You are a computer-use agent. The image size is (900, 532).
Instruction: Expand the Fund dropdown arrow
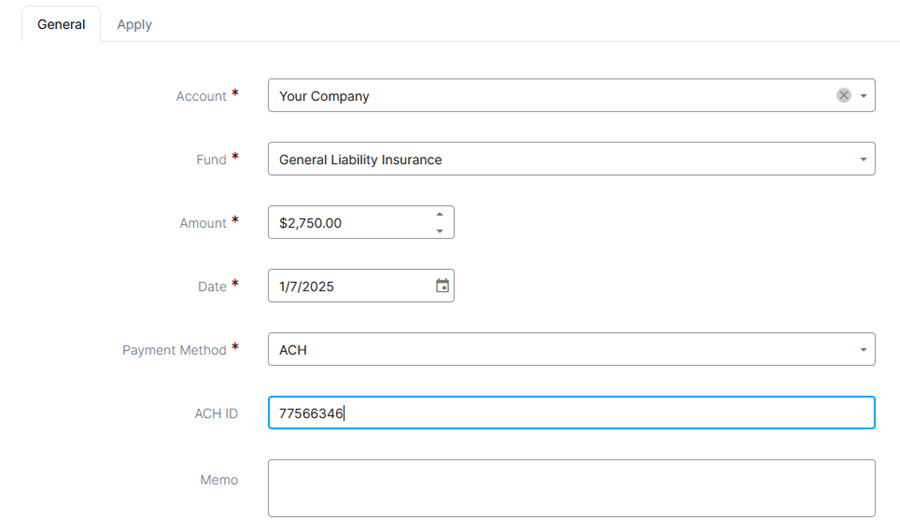863,159
